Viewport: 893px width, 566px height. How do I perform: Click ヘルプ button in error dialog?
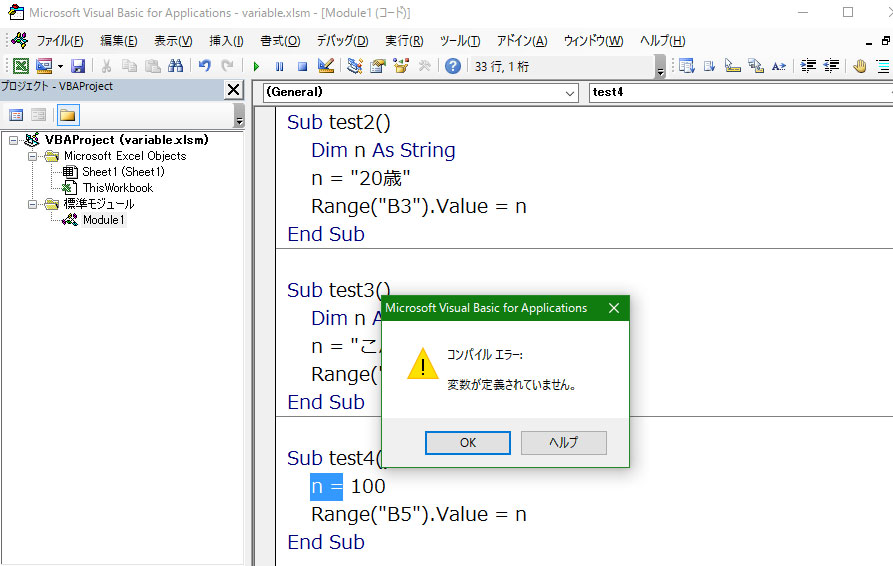pyautogui.click(x=563, y=442)
